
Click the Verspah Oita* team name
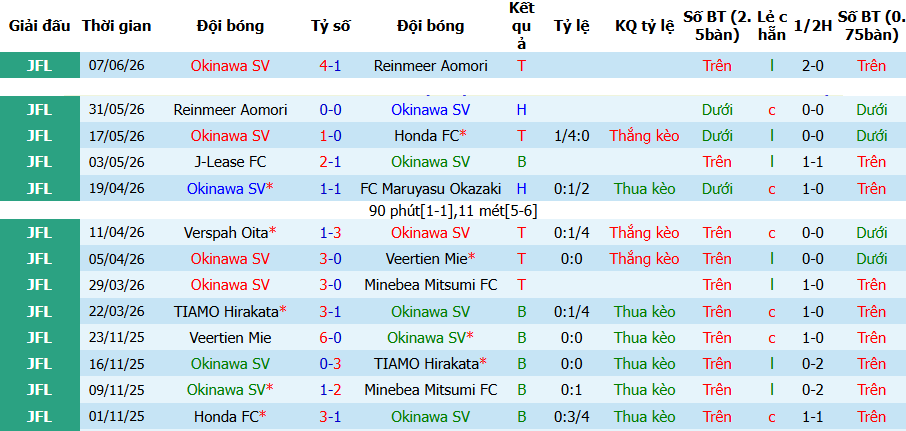pos(230,233)
